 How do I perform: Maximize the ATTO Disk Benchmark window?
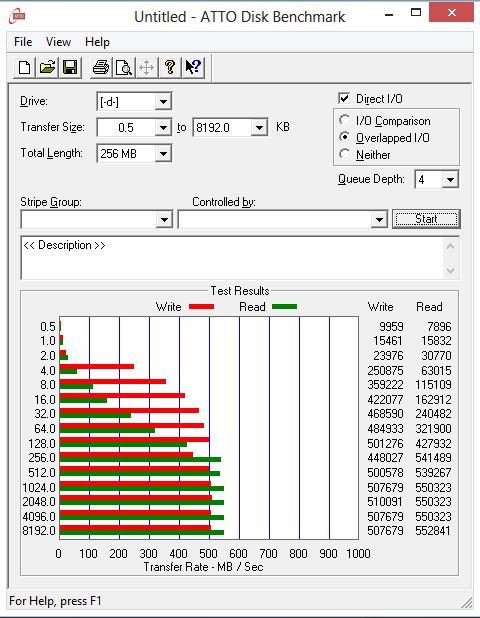[416, 13]
